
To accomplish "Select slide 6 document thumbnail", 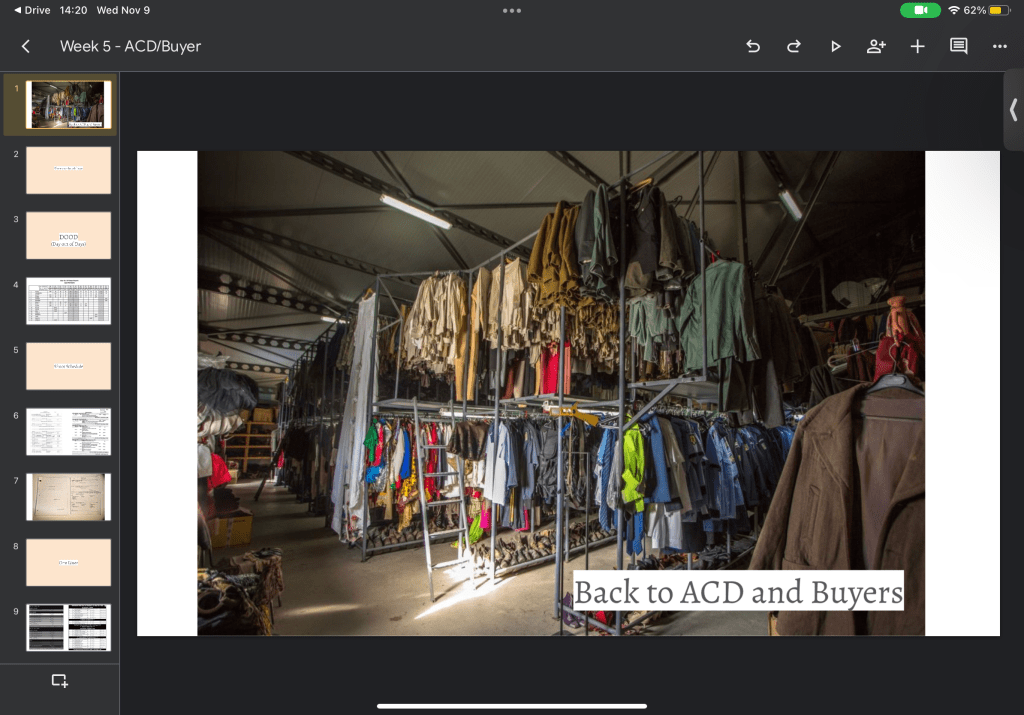I will pos(68,431).
